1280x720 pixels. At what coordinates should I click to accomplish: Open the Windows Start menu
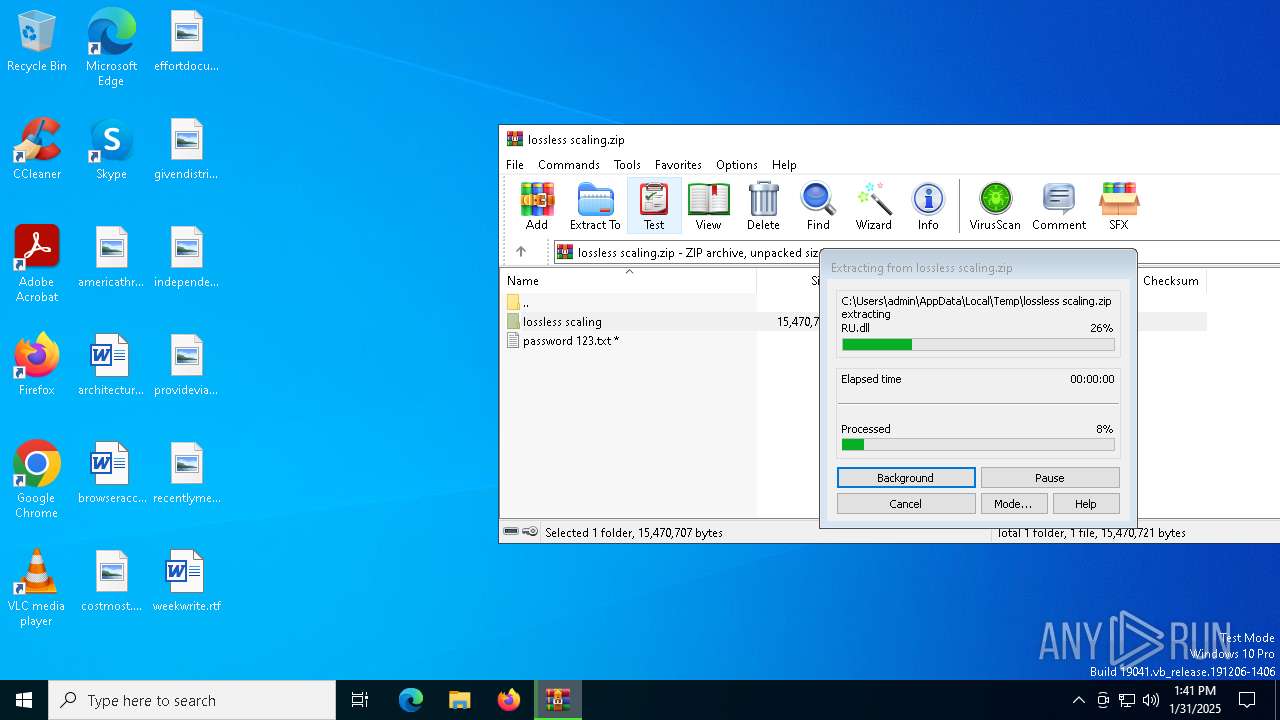click(x=24, y=700)
